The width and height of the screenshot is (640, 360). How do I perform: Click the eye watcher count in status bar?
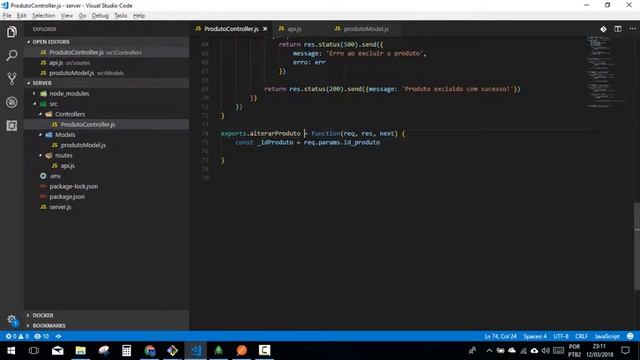coord(42,336)
